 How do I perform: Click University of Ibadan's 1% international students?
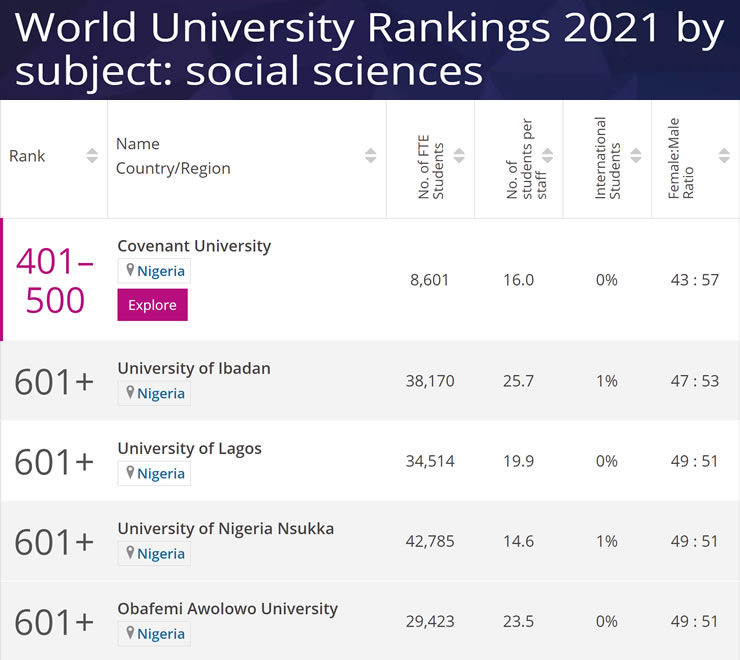606,381
